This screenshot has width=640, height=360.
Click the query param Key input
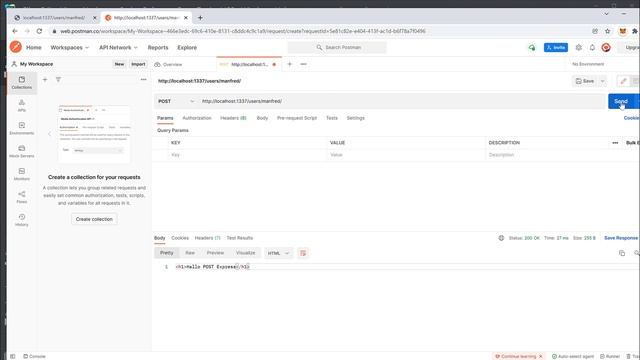(247, 155)
